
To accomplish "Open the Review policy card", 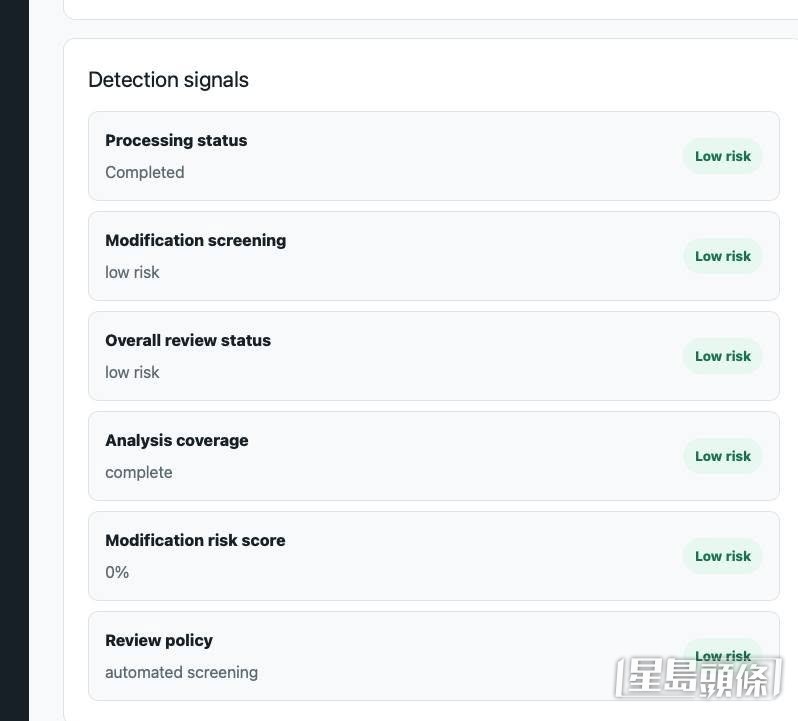I will coord(434,656).
